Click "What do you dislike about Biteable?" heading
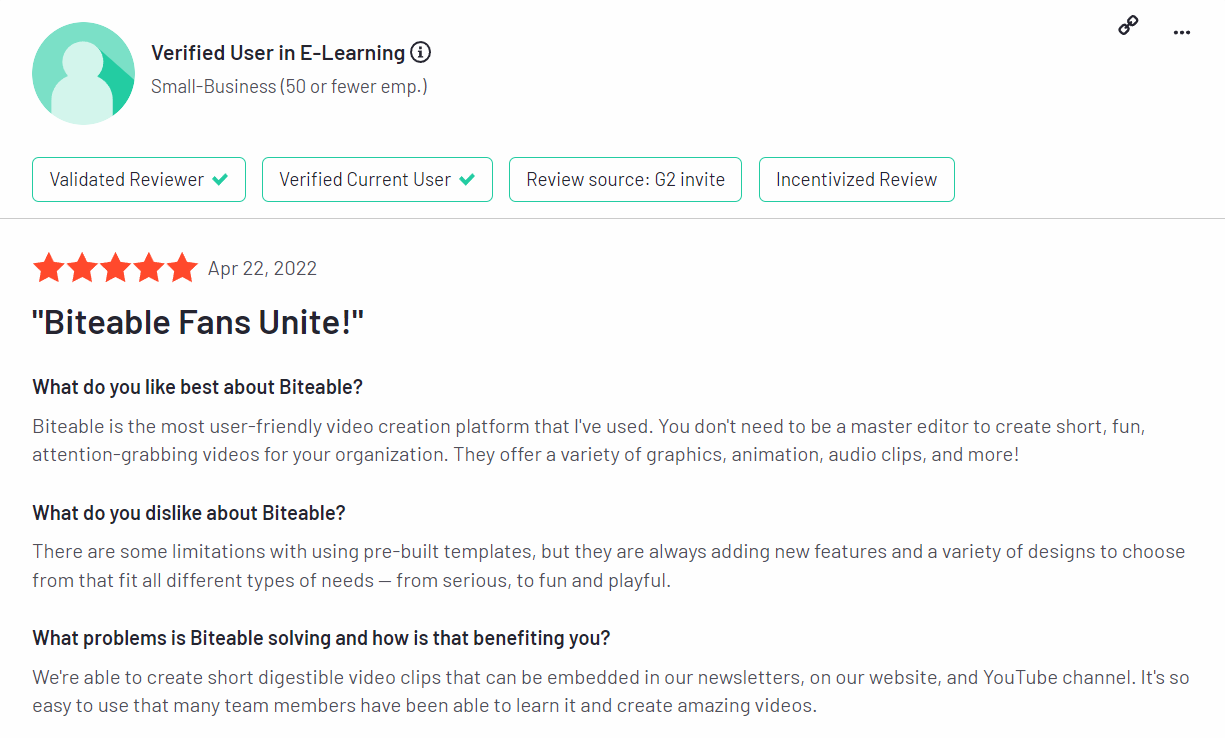Screen dimensions: 1225x738 pyautogui.click(x=189, y=513)
